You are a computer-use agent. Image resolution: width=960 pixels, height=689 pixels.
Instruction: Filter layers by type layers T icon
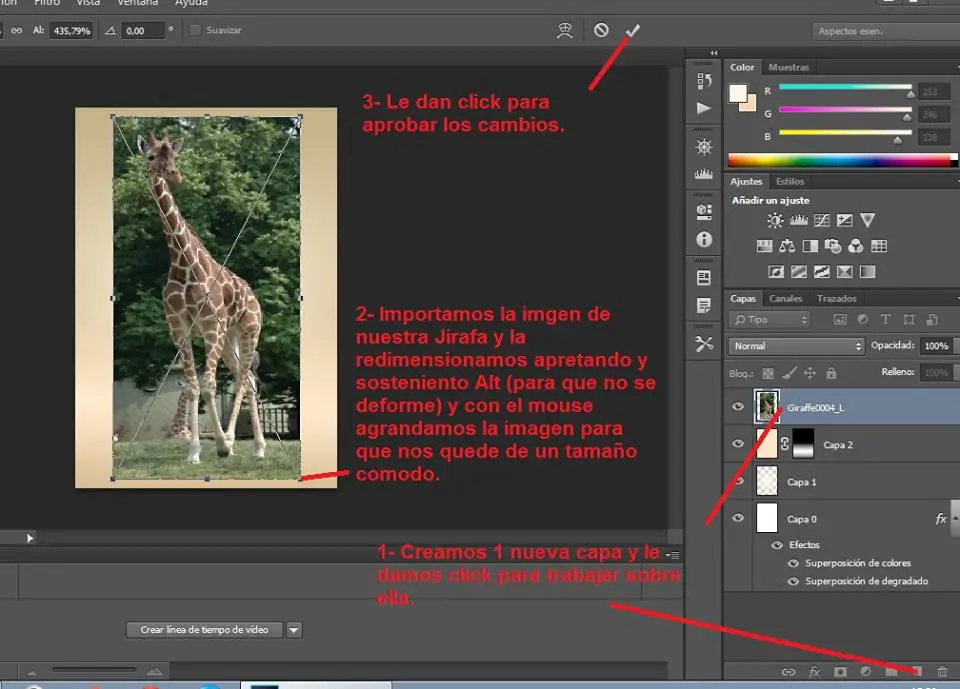click(885, 319)
